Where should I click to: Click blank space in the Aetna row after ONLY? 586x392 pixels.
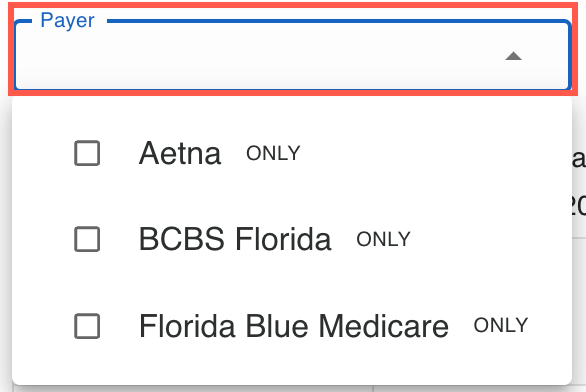tap(434, 153)
